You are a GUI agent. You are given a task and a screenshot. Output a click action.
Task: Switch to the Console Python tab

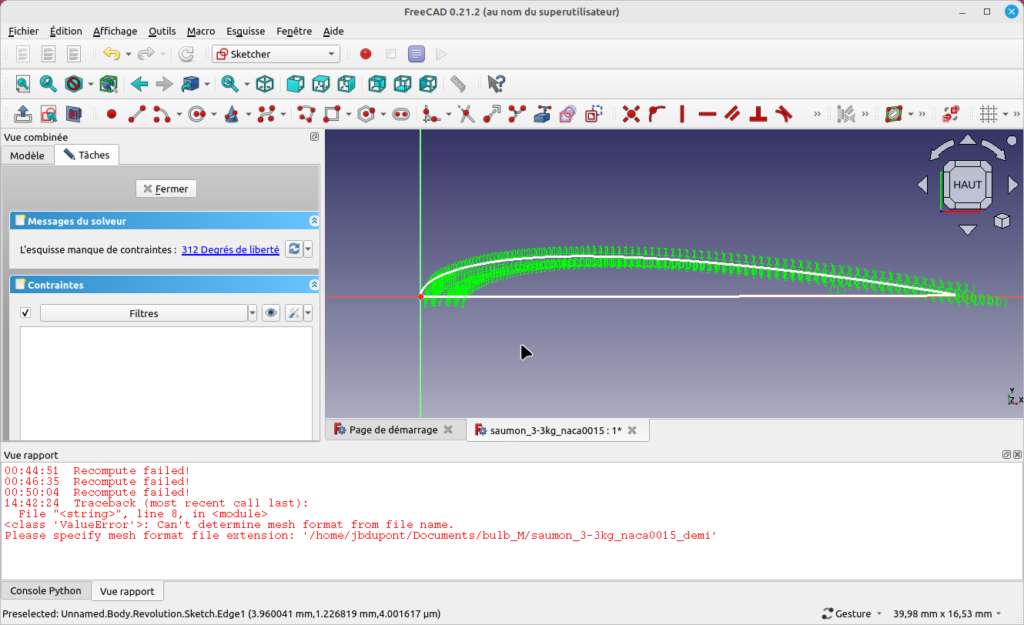(x=46, y=590)
